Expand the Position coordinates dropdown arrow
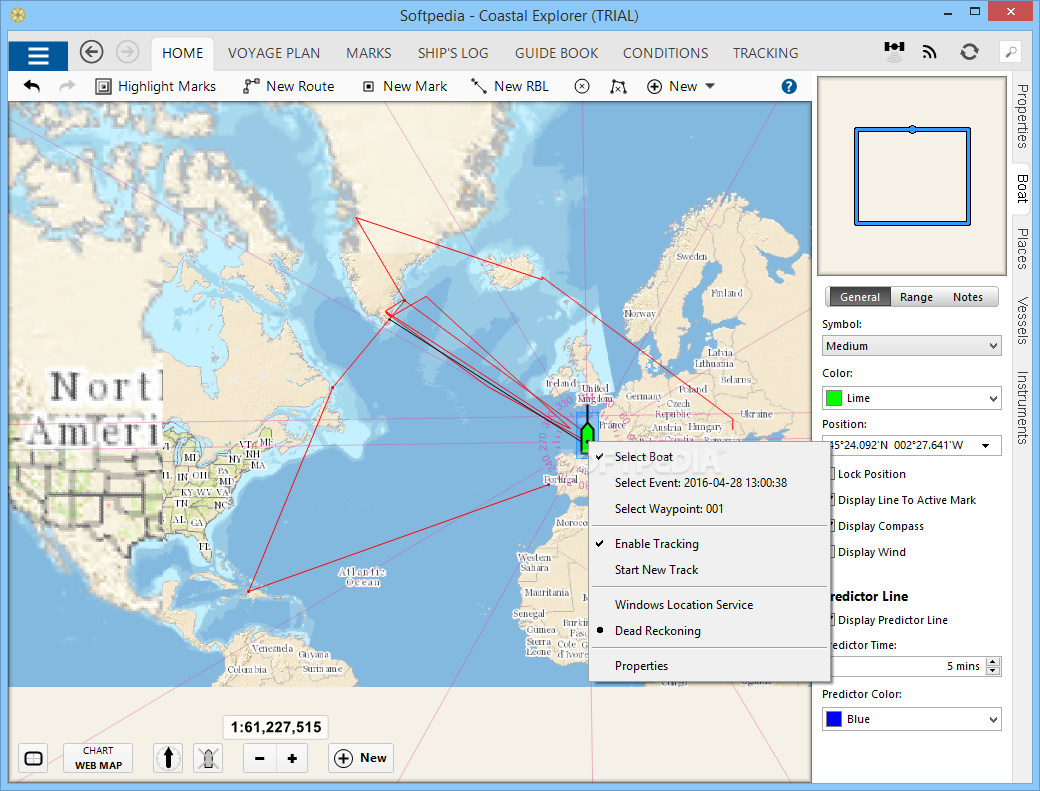Image resolution: width=1040 pixels, height=791 pixels. point(986,446)
